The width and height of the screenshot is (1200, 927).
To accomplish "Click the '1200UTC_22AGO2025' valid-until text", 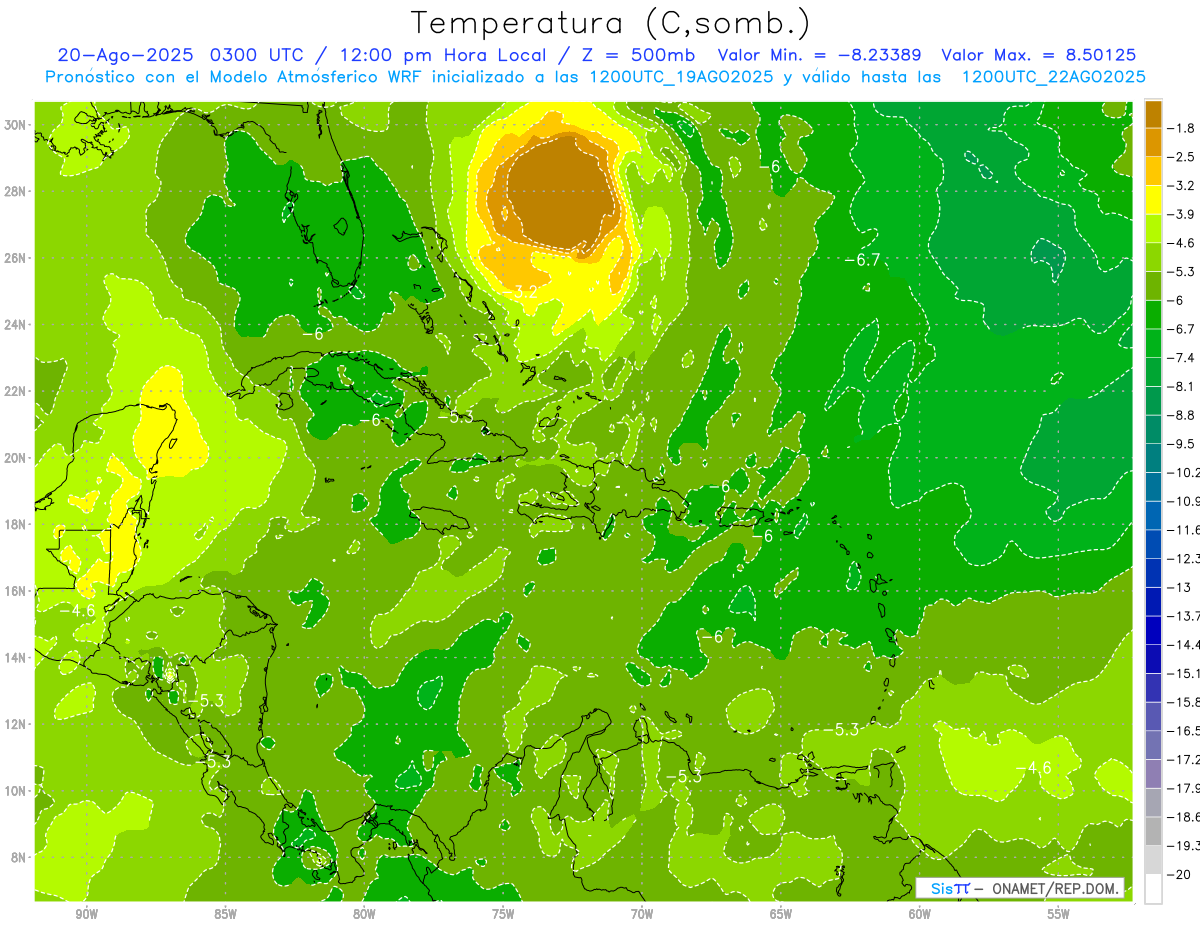I will pyautogui.click(x=1053, y=76).
